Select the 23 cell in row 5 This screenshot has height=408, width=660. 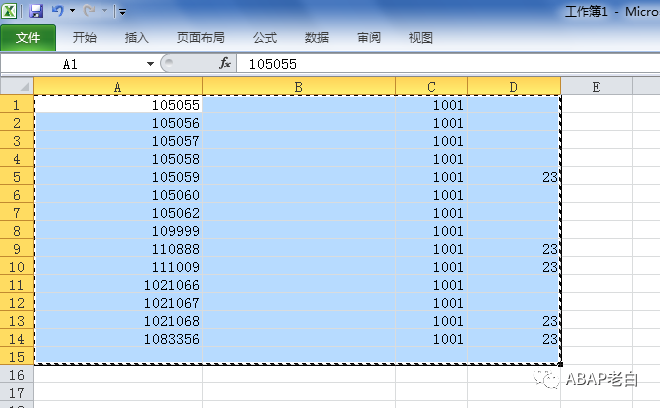[514, 176]
